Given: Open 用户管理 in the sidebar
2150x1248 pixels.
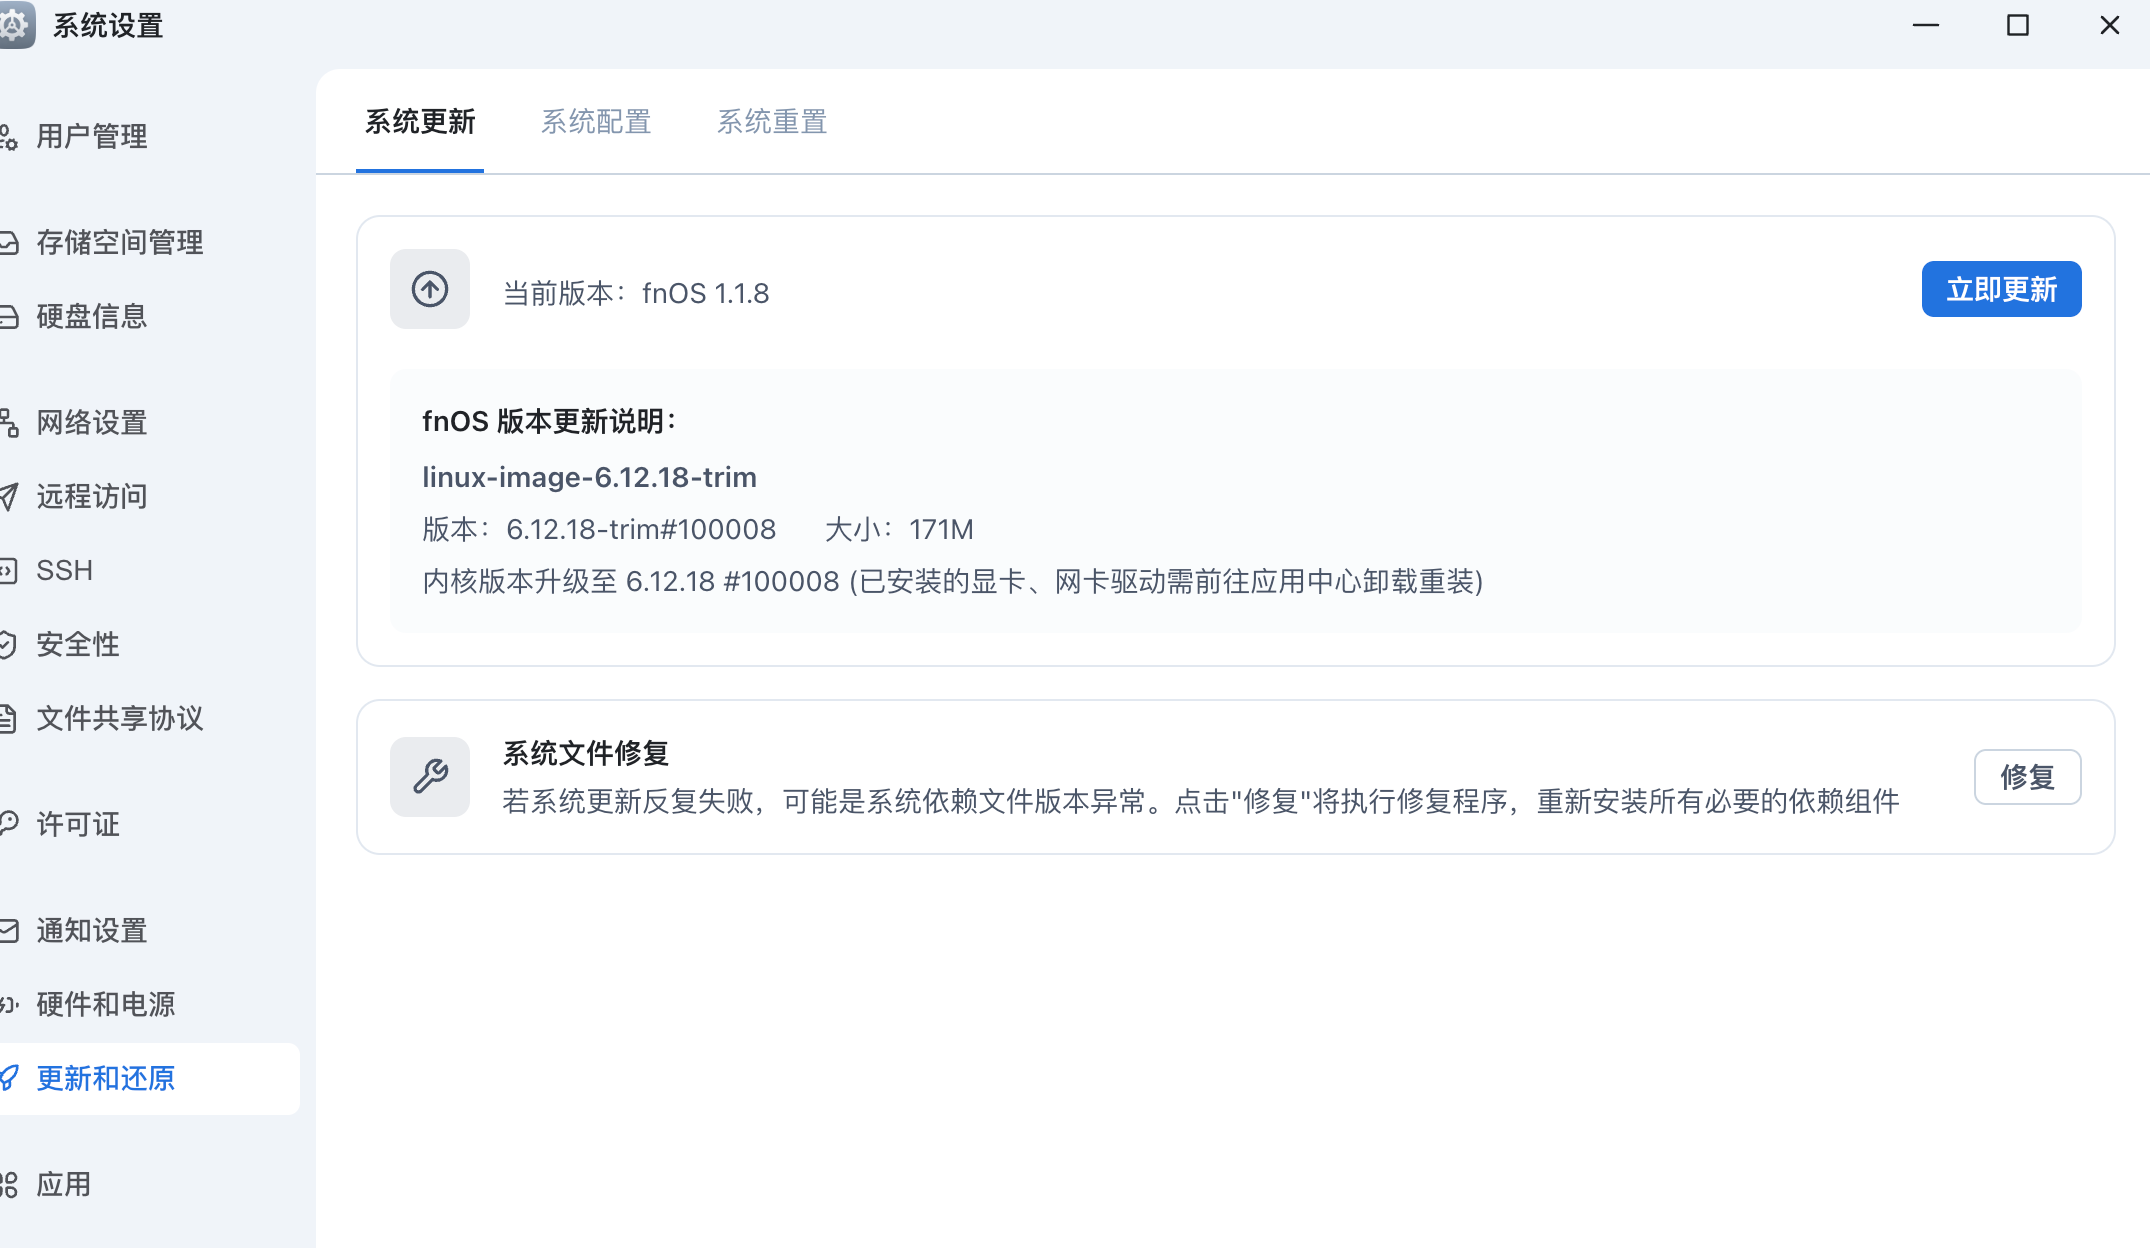Looking at the screenshot, I should pos(92,136).
